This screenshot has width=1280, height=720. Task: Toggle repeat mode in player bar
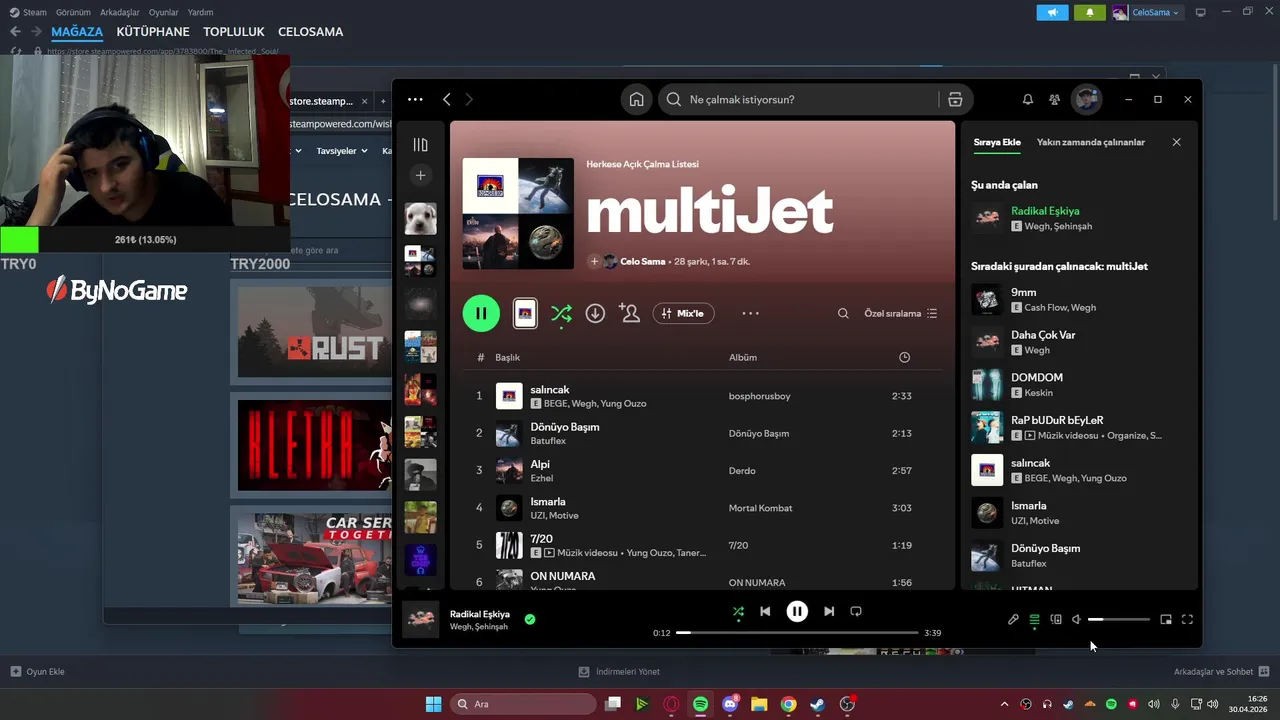(x=856, y=611)
